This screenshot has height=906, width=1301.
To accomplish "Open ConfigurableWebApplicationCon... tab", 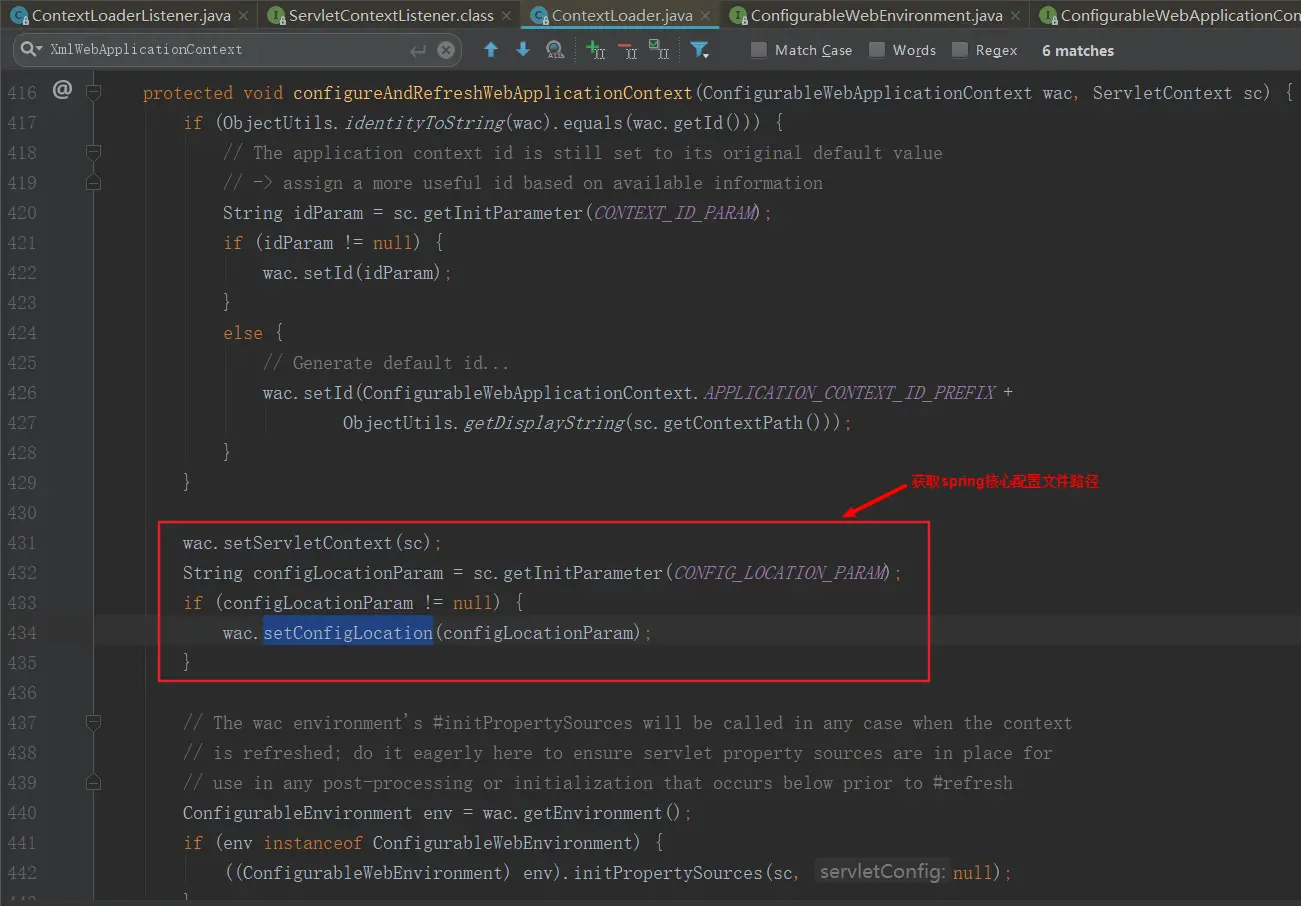I will click(1180, 16).
